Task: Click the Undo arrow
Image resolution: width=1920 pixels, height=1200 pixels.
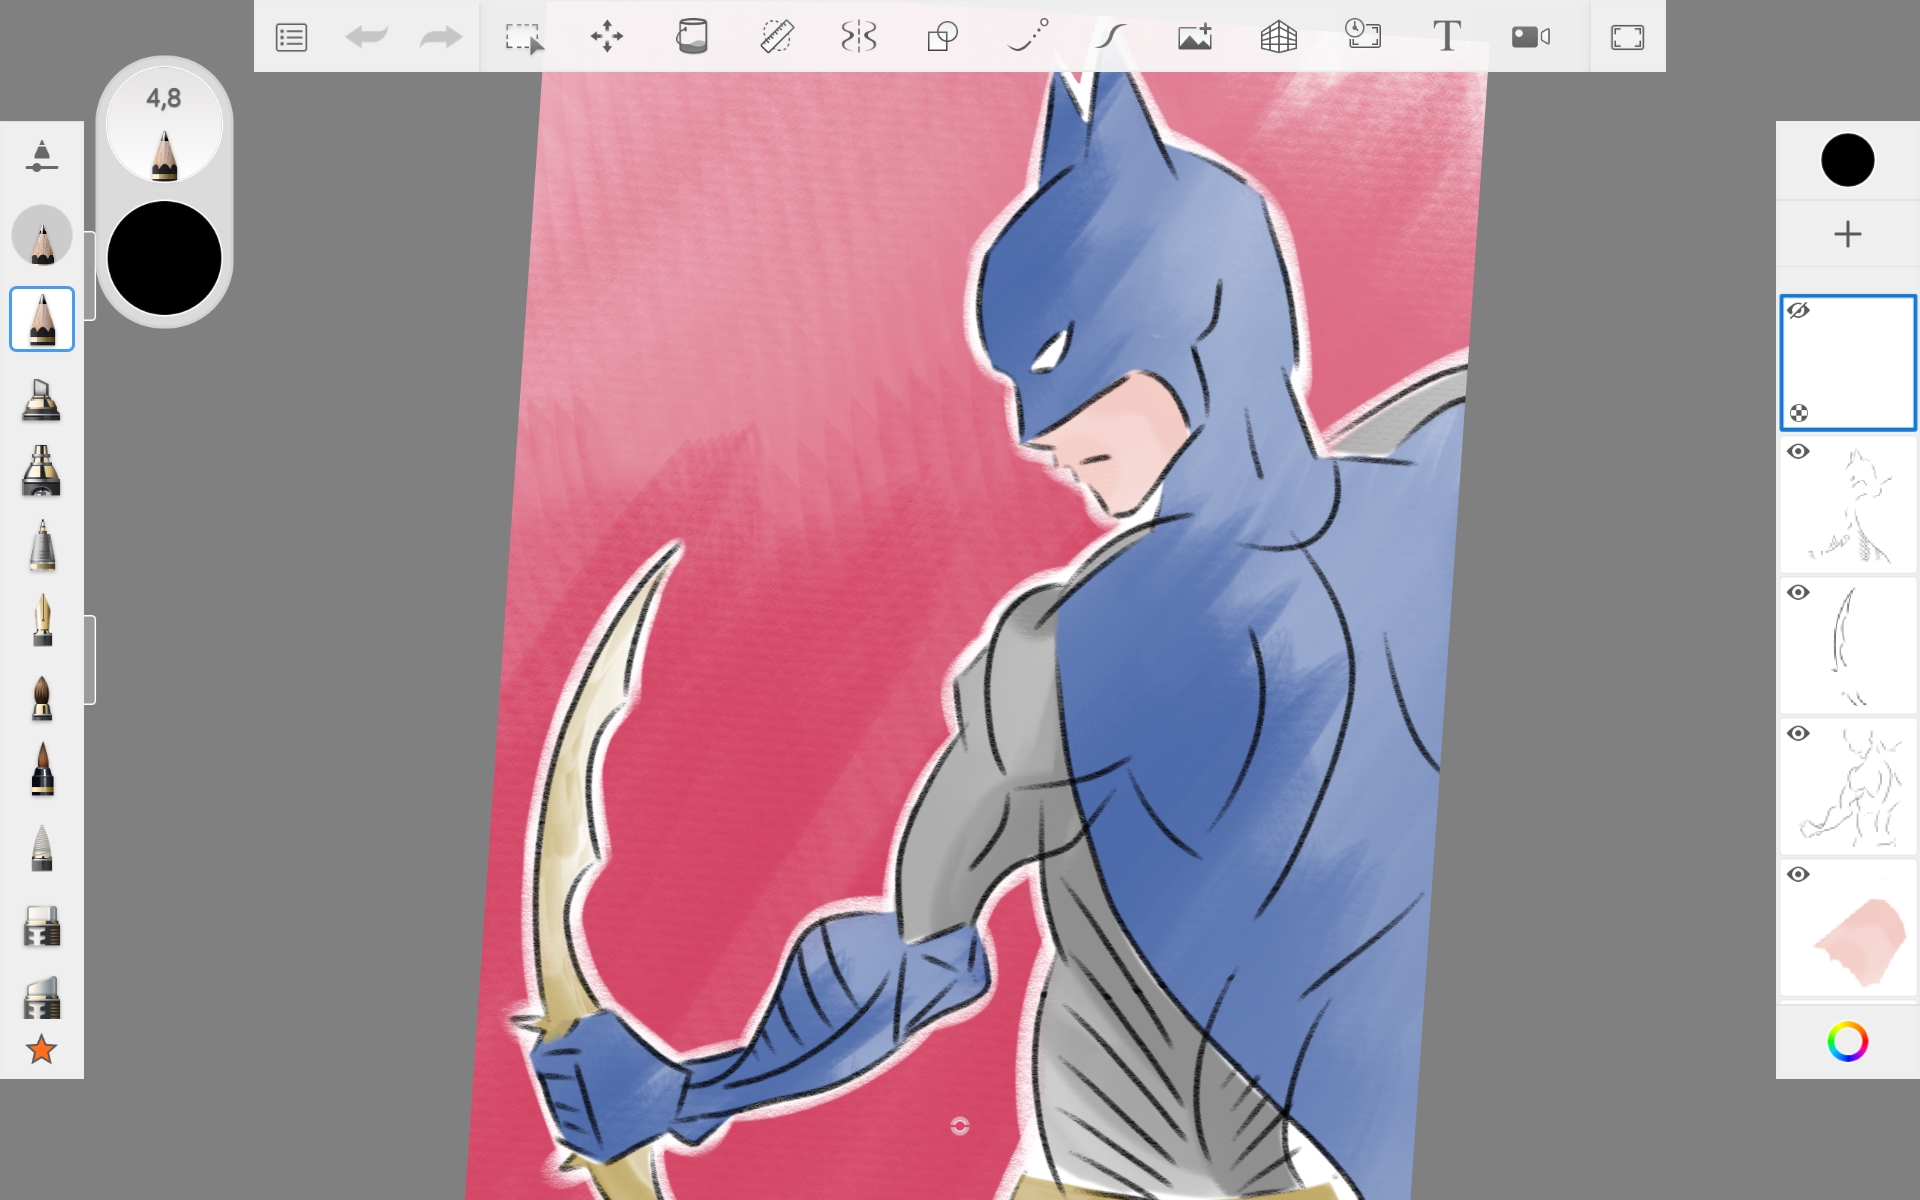Action: pos(366,38)
